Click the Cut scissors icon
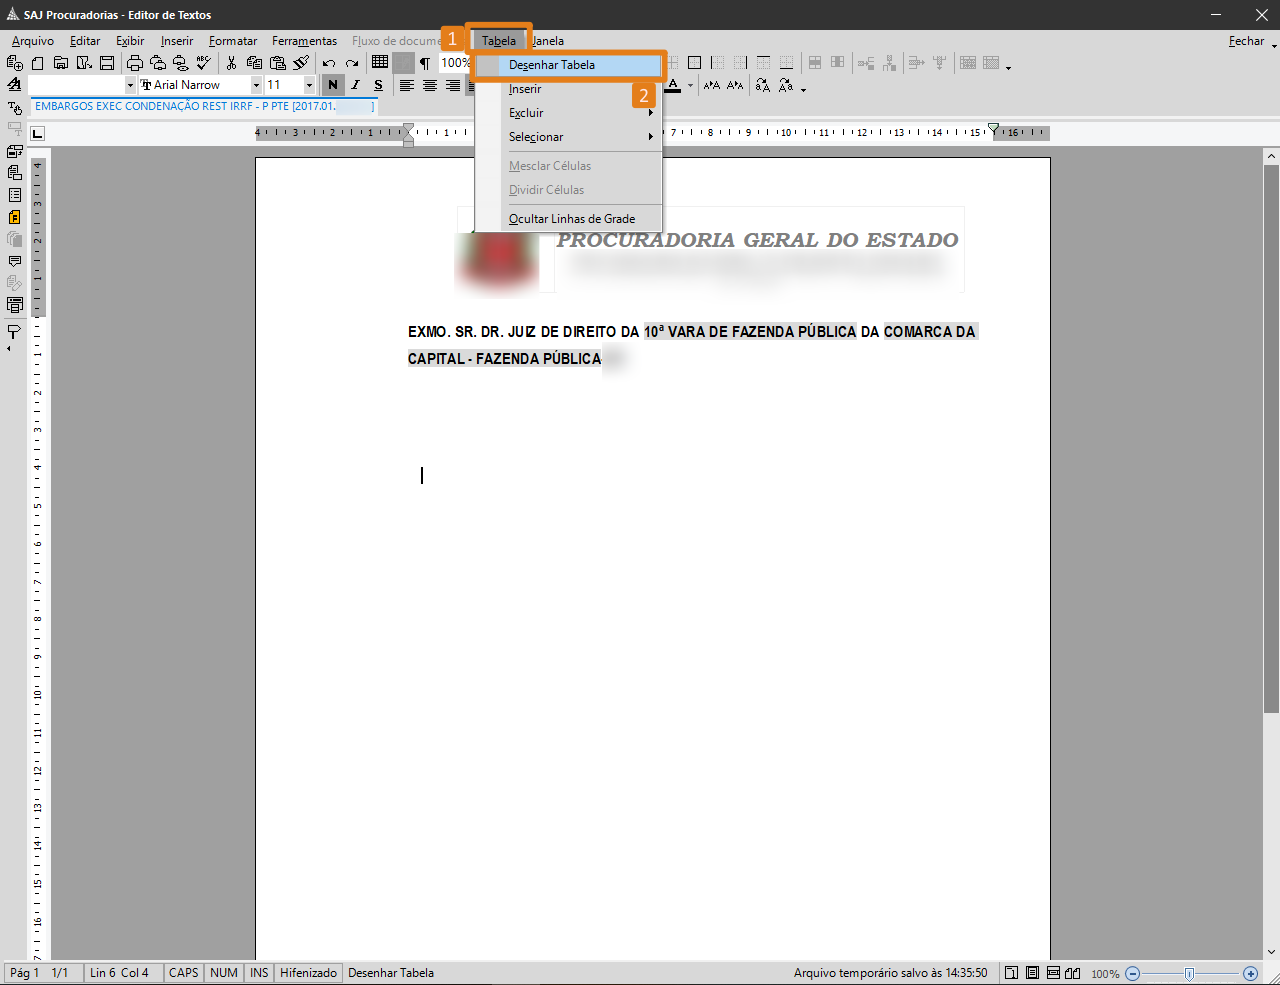Image resolution: width=1280 pixels, height=985 pixels. pos(231,63)
